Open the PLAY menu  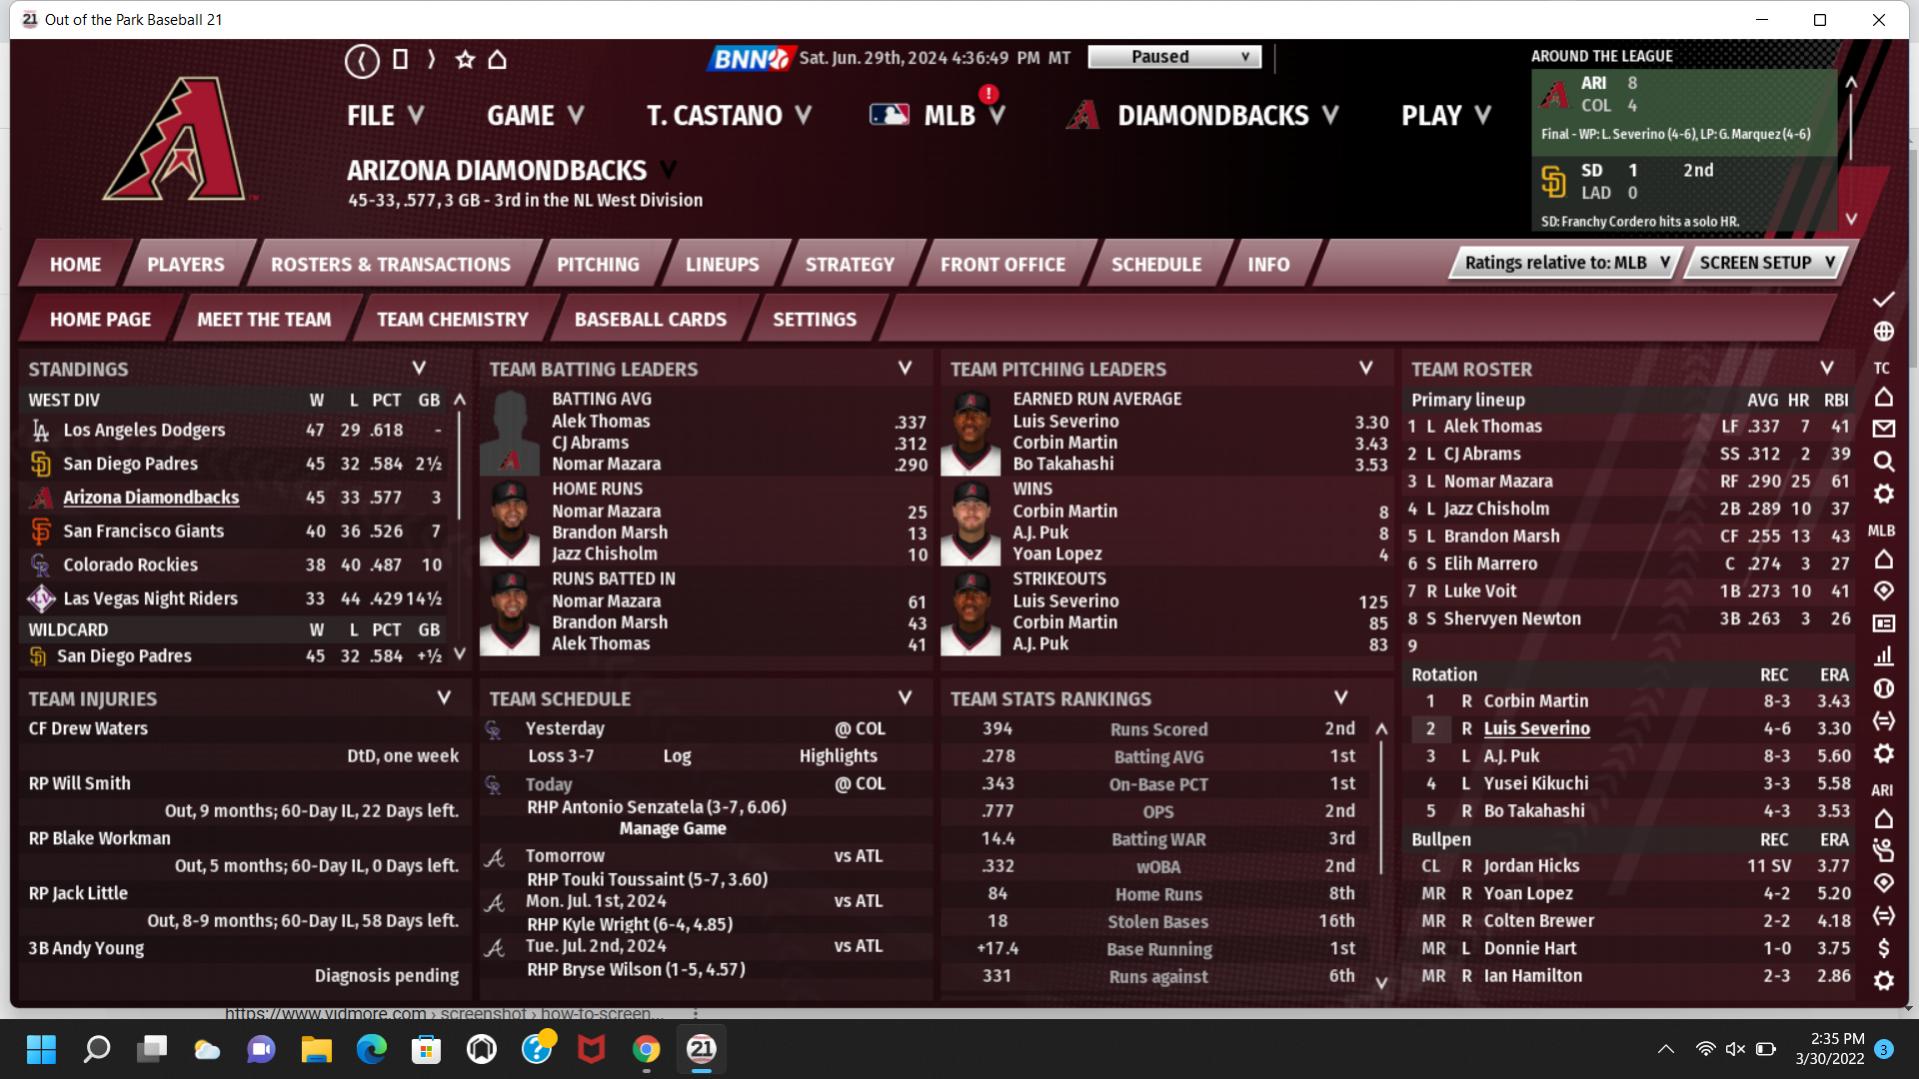pos(1446,115)
